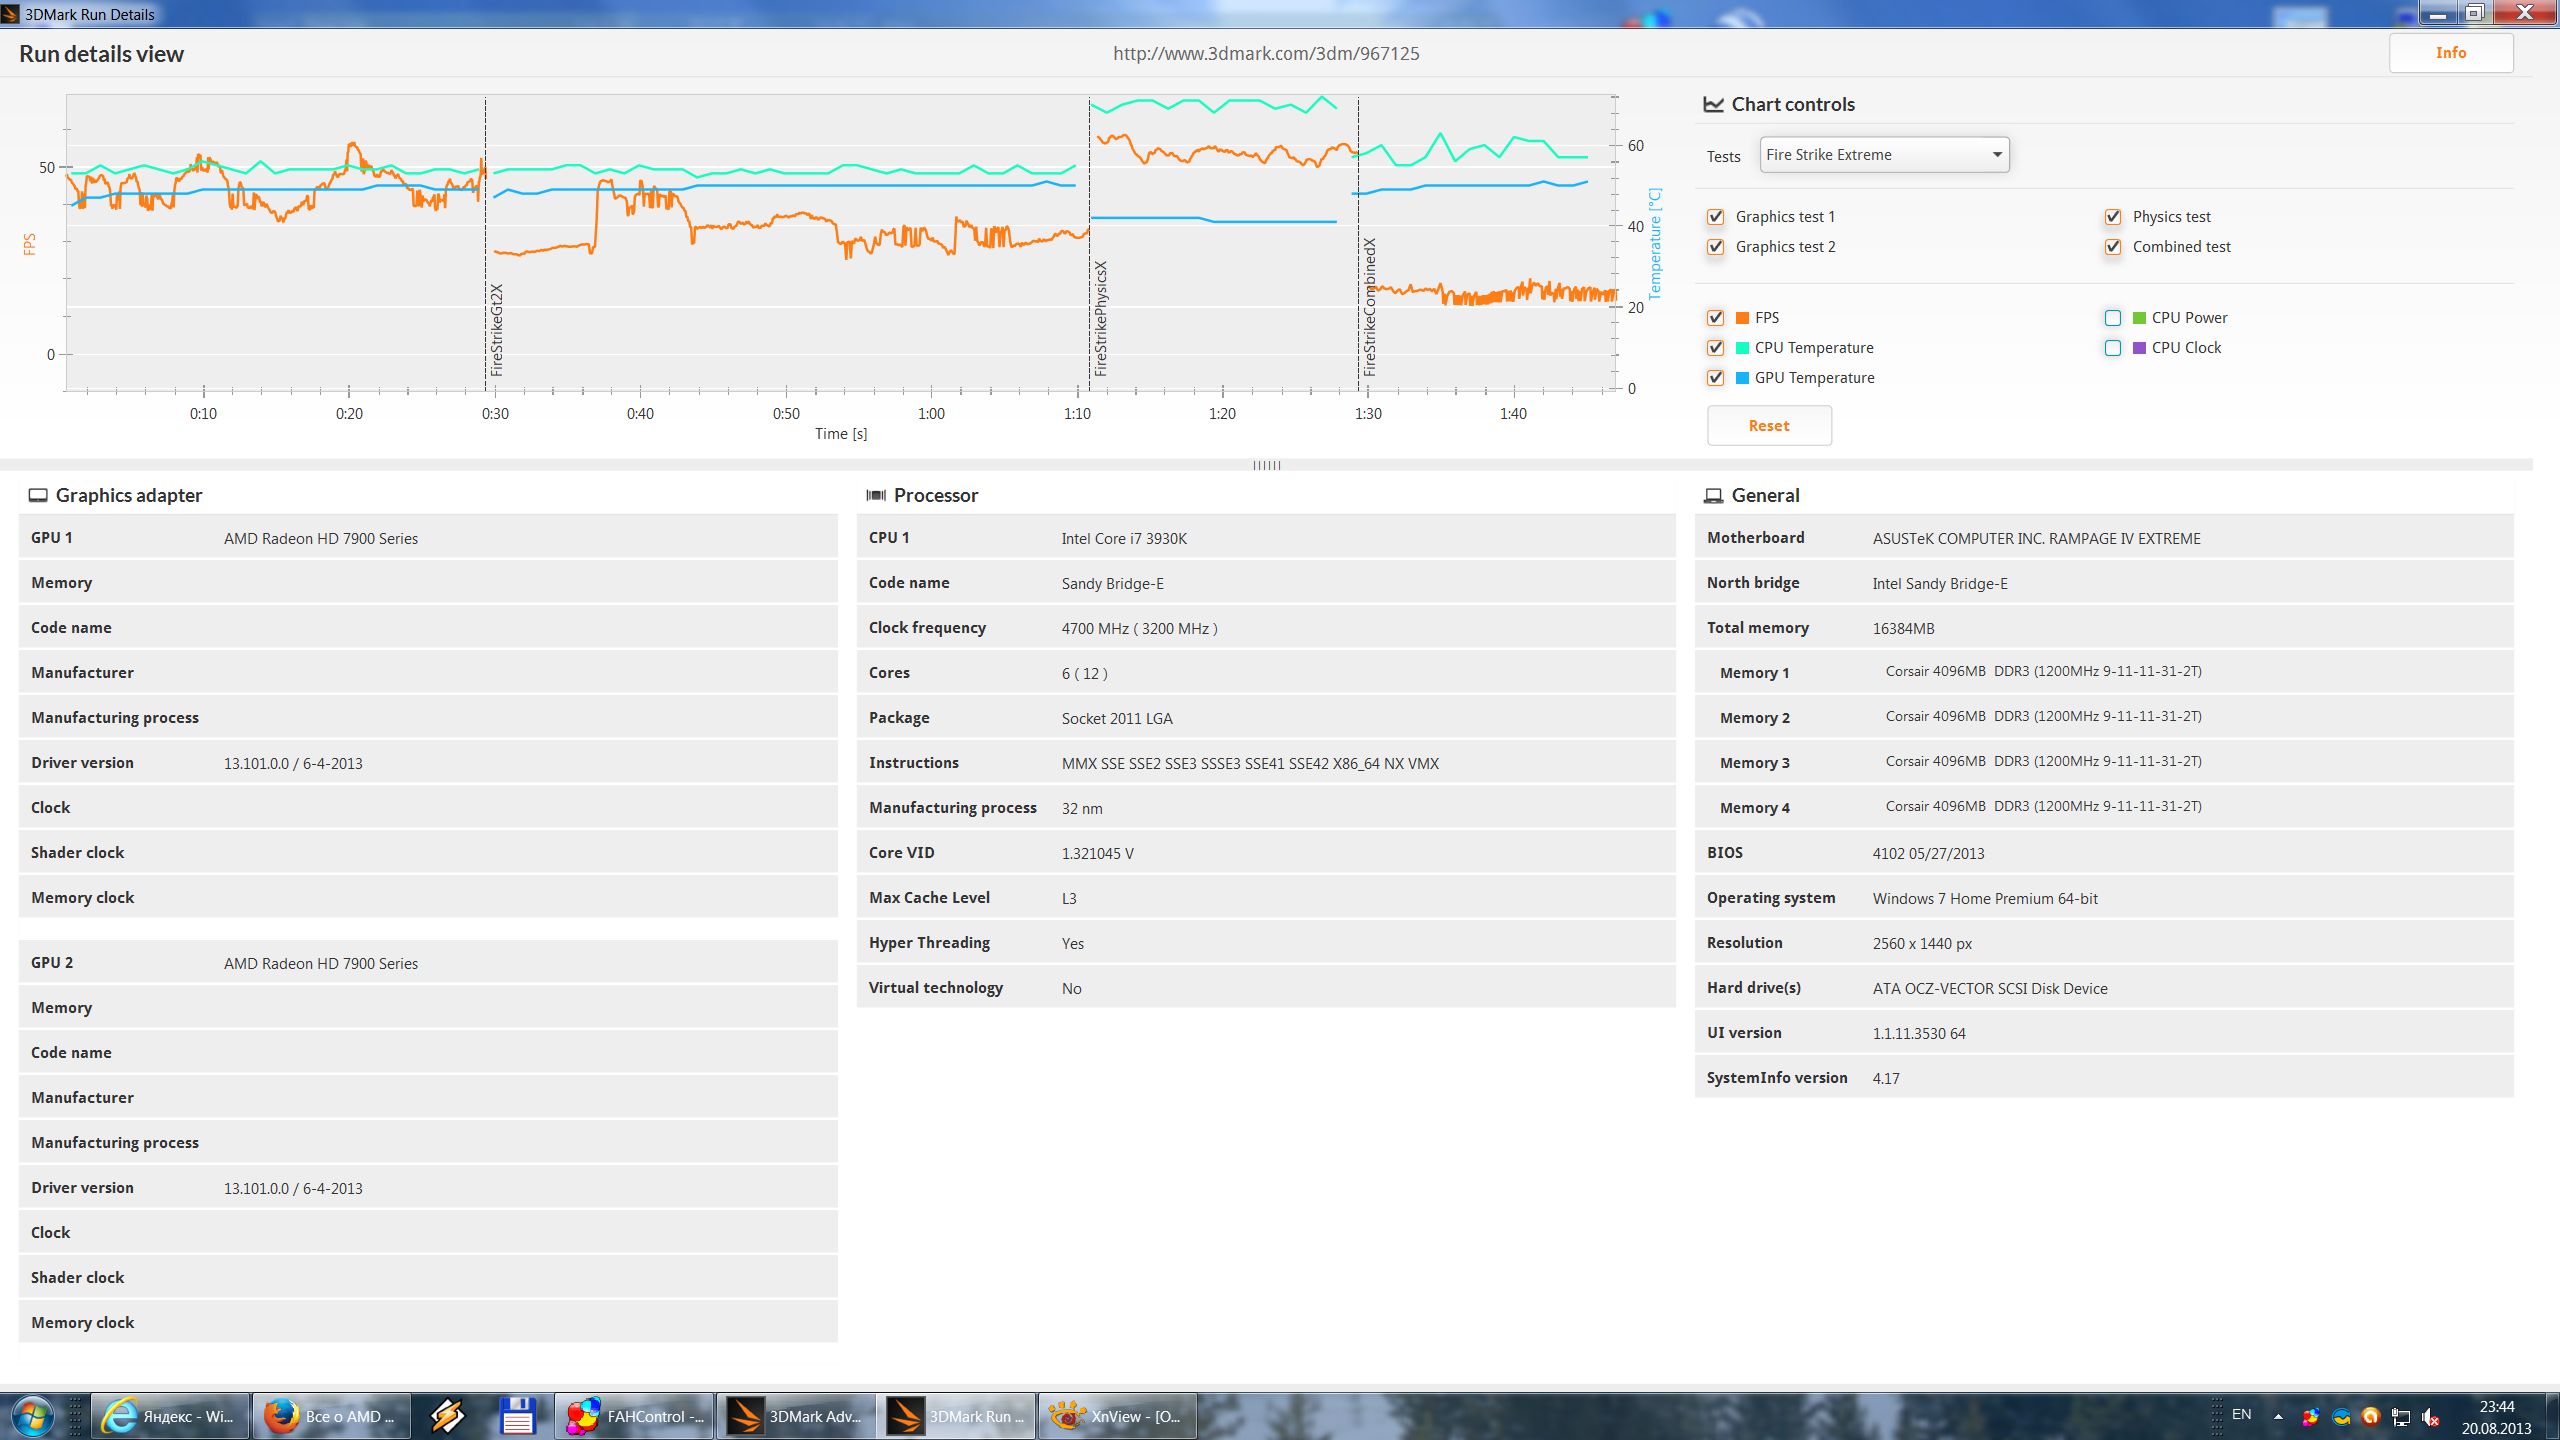
Task: Show hidden system tray icons arrow
Action: point(2278,1416)
